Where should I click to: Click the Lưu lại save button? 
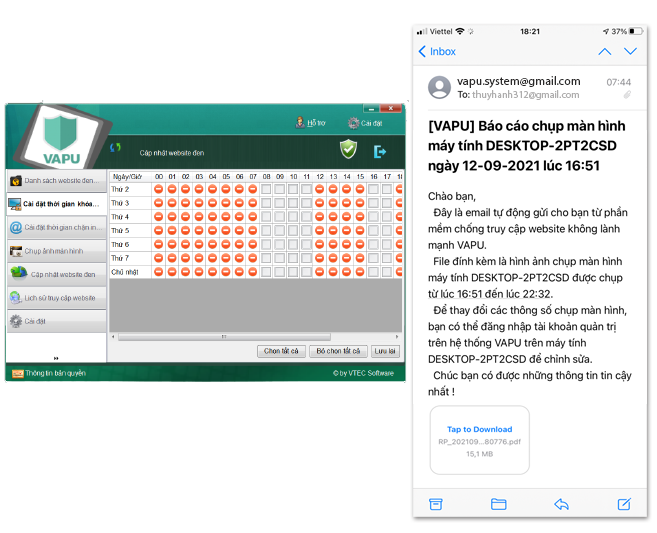pyautogui.click(x=385, y=352)
